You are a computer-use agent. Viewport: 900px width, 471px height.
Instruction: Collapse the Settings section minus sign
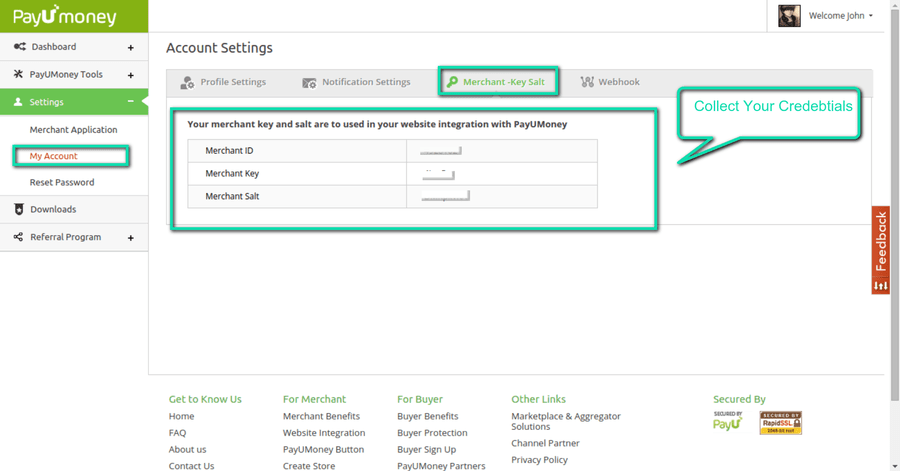click(x=130, y=102)
